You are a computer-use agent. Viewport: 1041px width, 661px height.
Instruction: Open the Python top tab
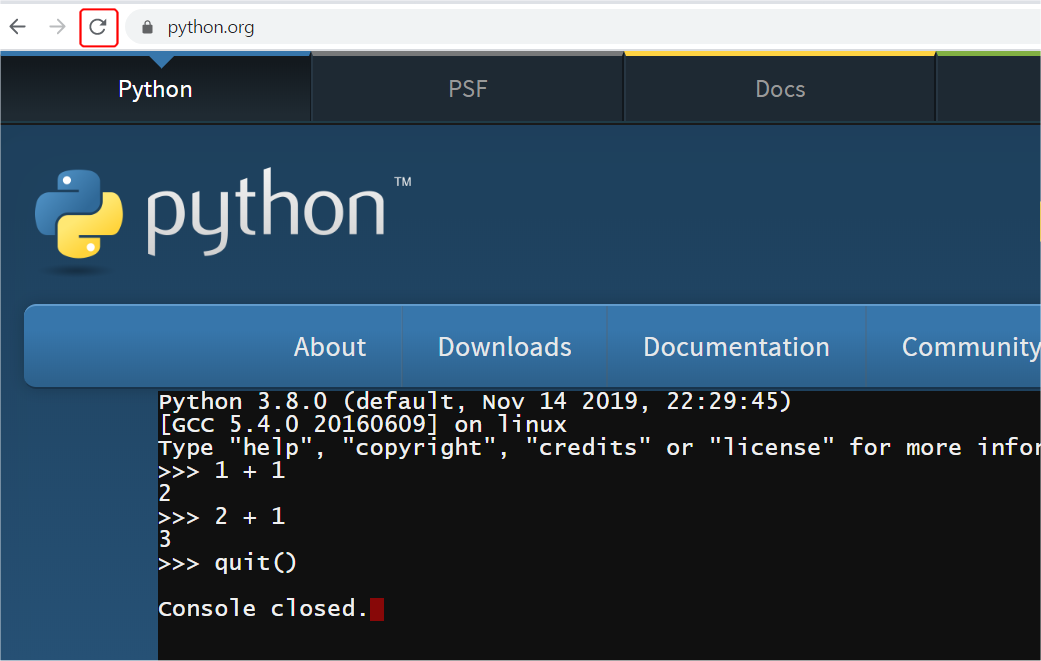155,89
